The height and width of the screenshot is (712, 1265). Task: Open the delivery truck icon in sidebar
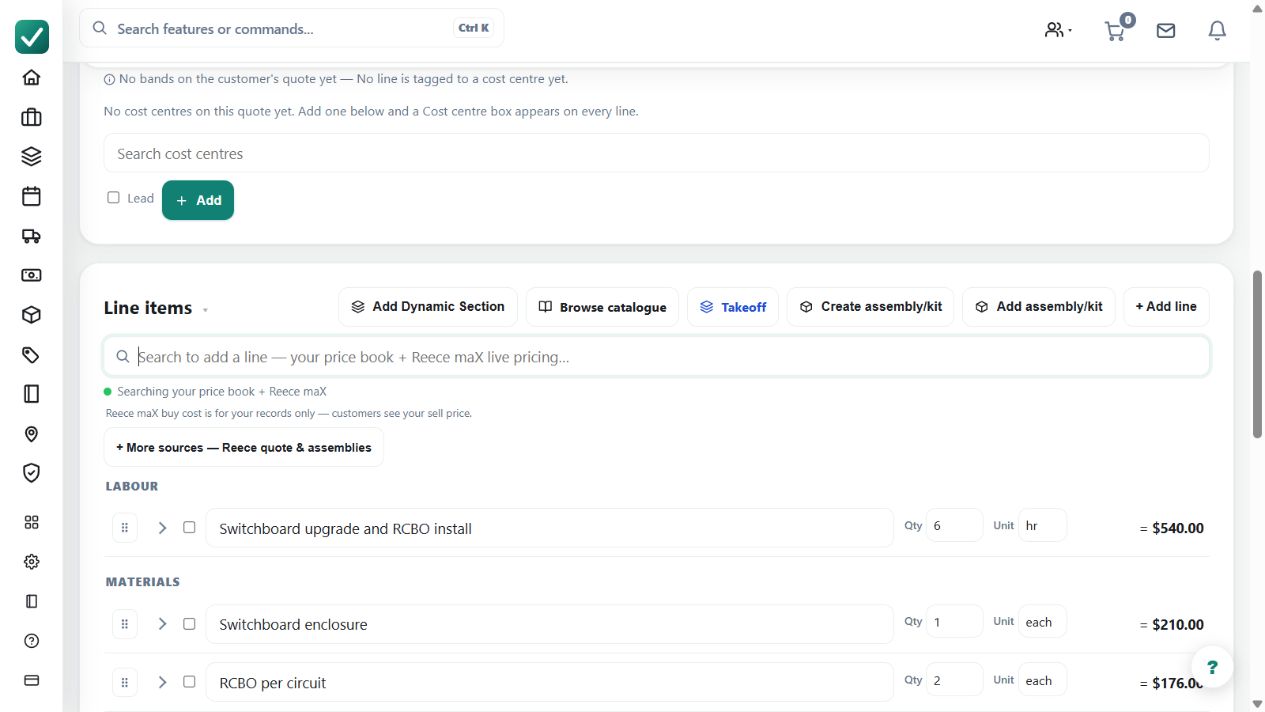click(x=31, y=236)
